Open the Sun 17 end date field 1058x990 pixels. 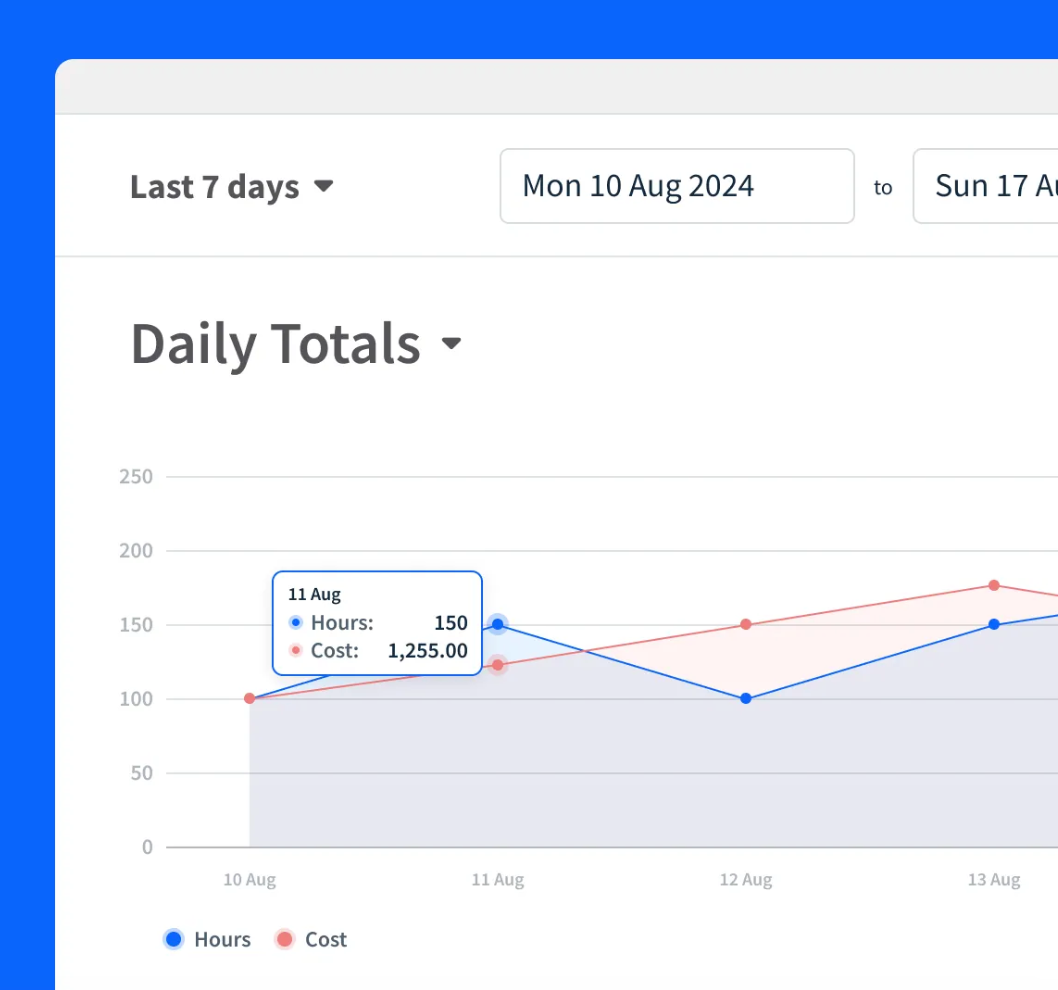pyautogui.click(x=985, y=186)
